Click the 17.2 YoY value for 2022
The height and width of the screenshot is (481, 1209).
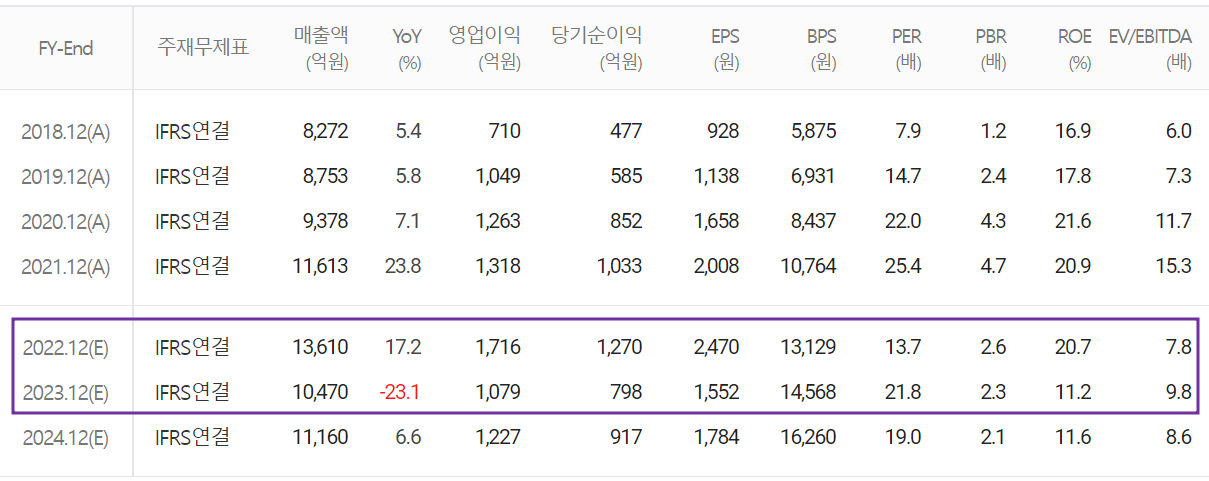[x=404, y=347]
